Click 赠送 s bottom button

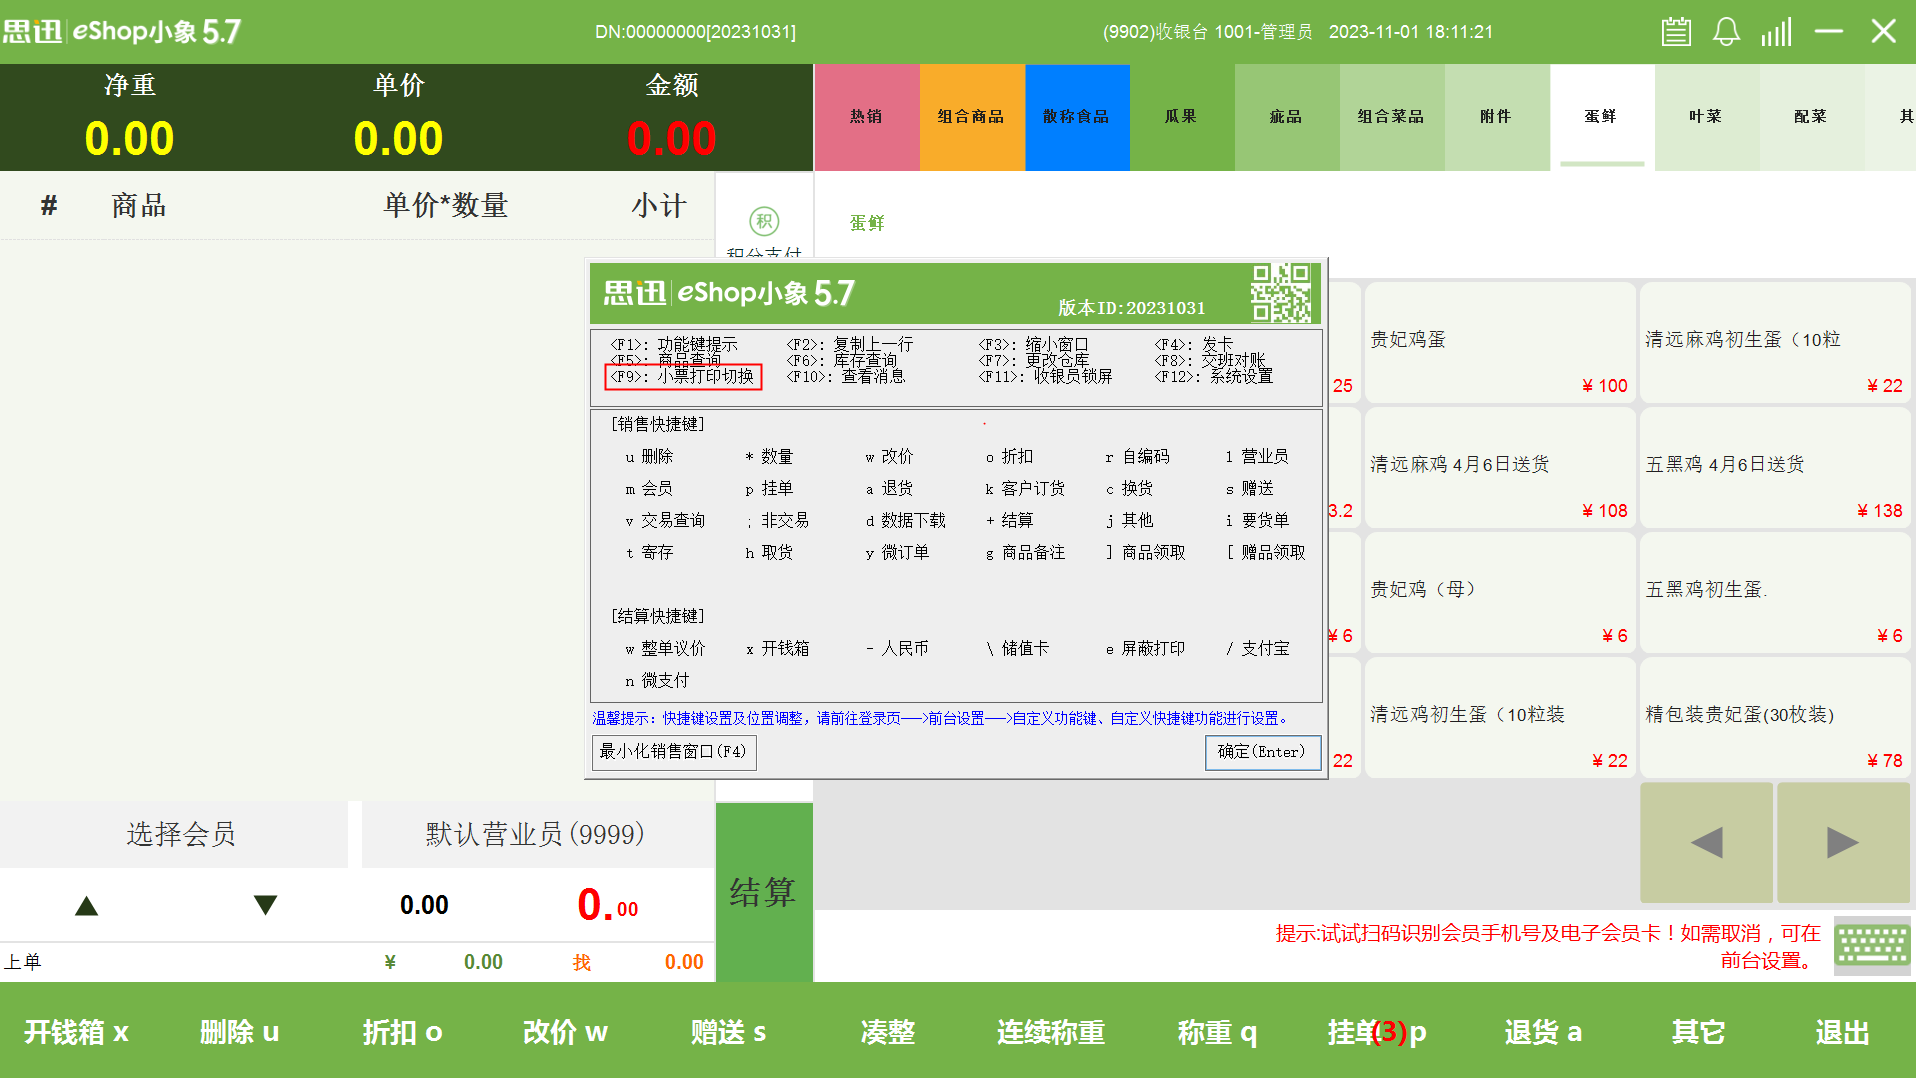728,1032
